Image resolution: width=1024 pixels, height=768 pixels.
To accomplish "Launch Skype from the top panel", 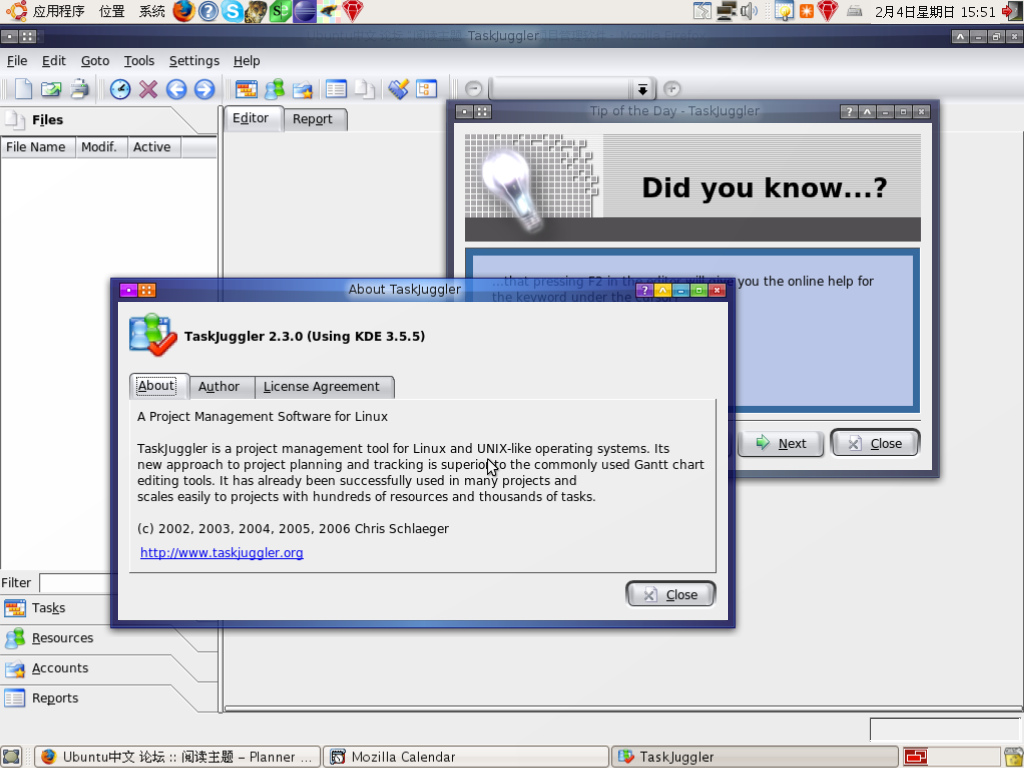I will (232, 11).
